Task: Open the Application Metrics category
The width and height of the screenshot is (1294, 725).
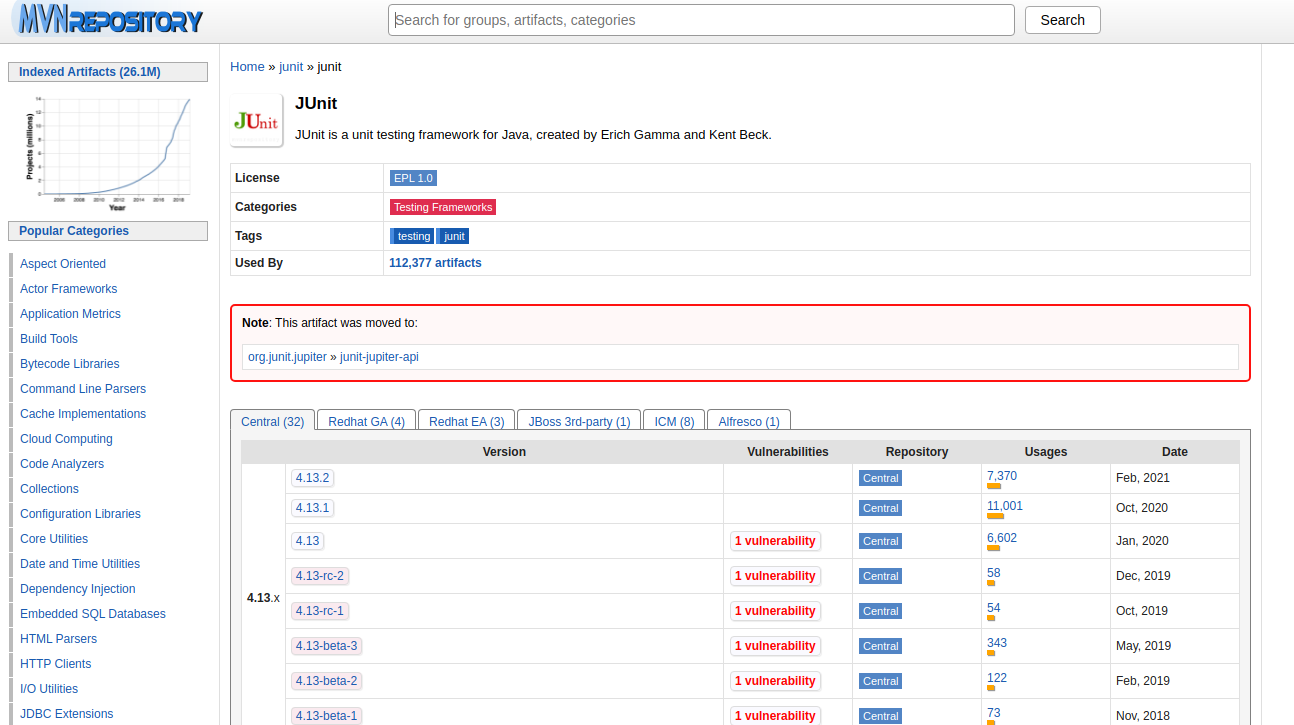Action: click(70, 314)
